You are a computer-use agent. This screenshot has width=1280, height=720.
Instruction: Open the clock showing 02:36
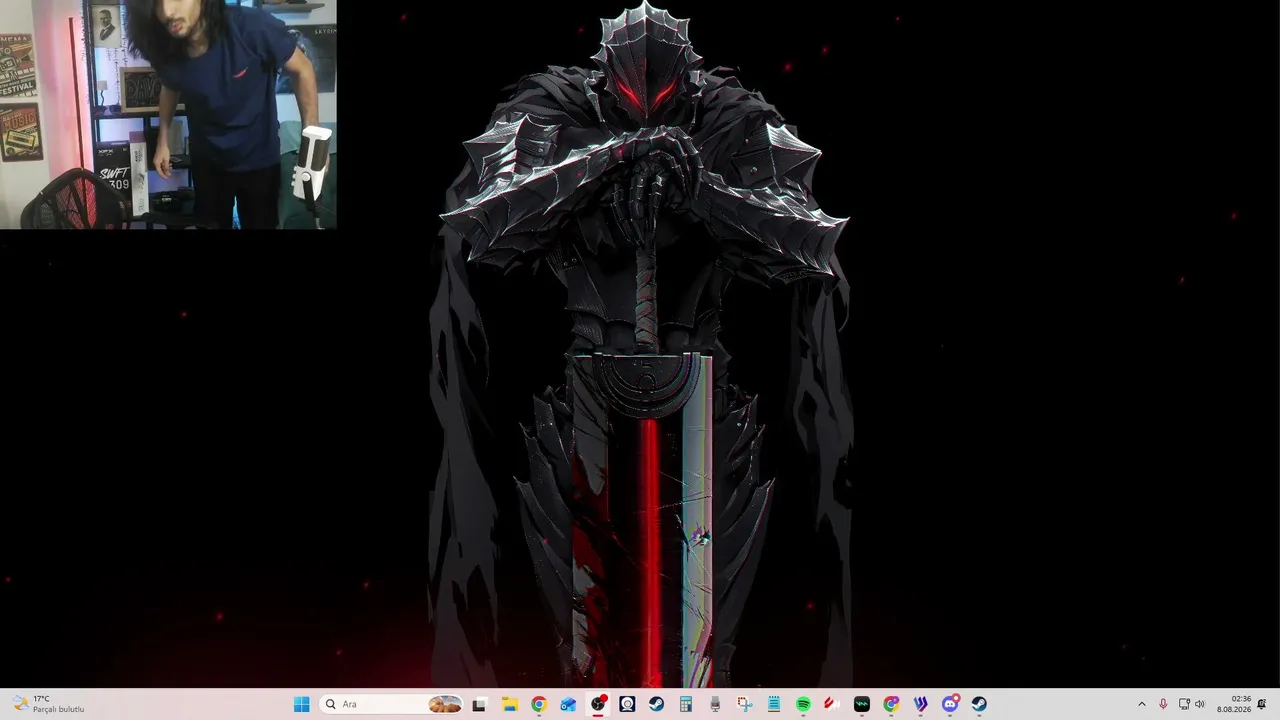point(1234,704)
